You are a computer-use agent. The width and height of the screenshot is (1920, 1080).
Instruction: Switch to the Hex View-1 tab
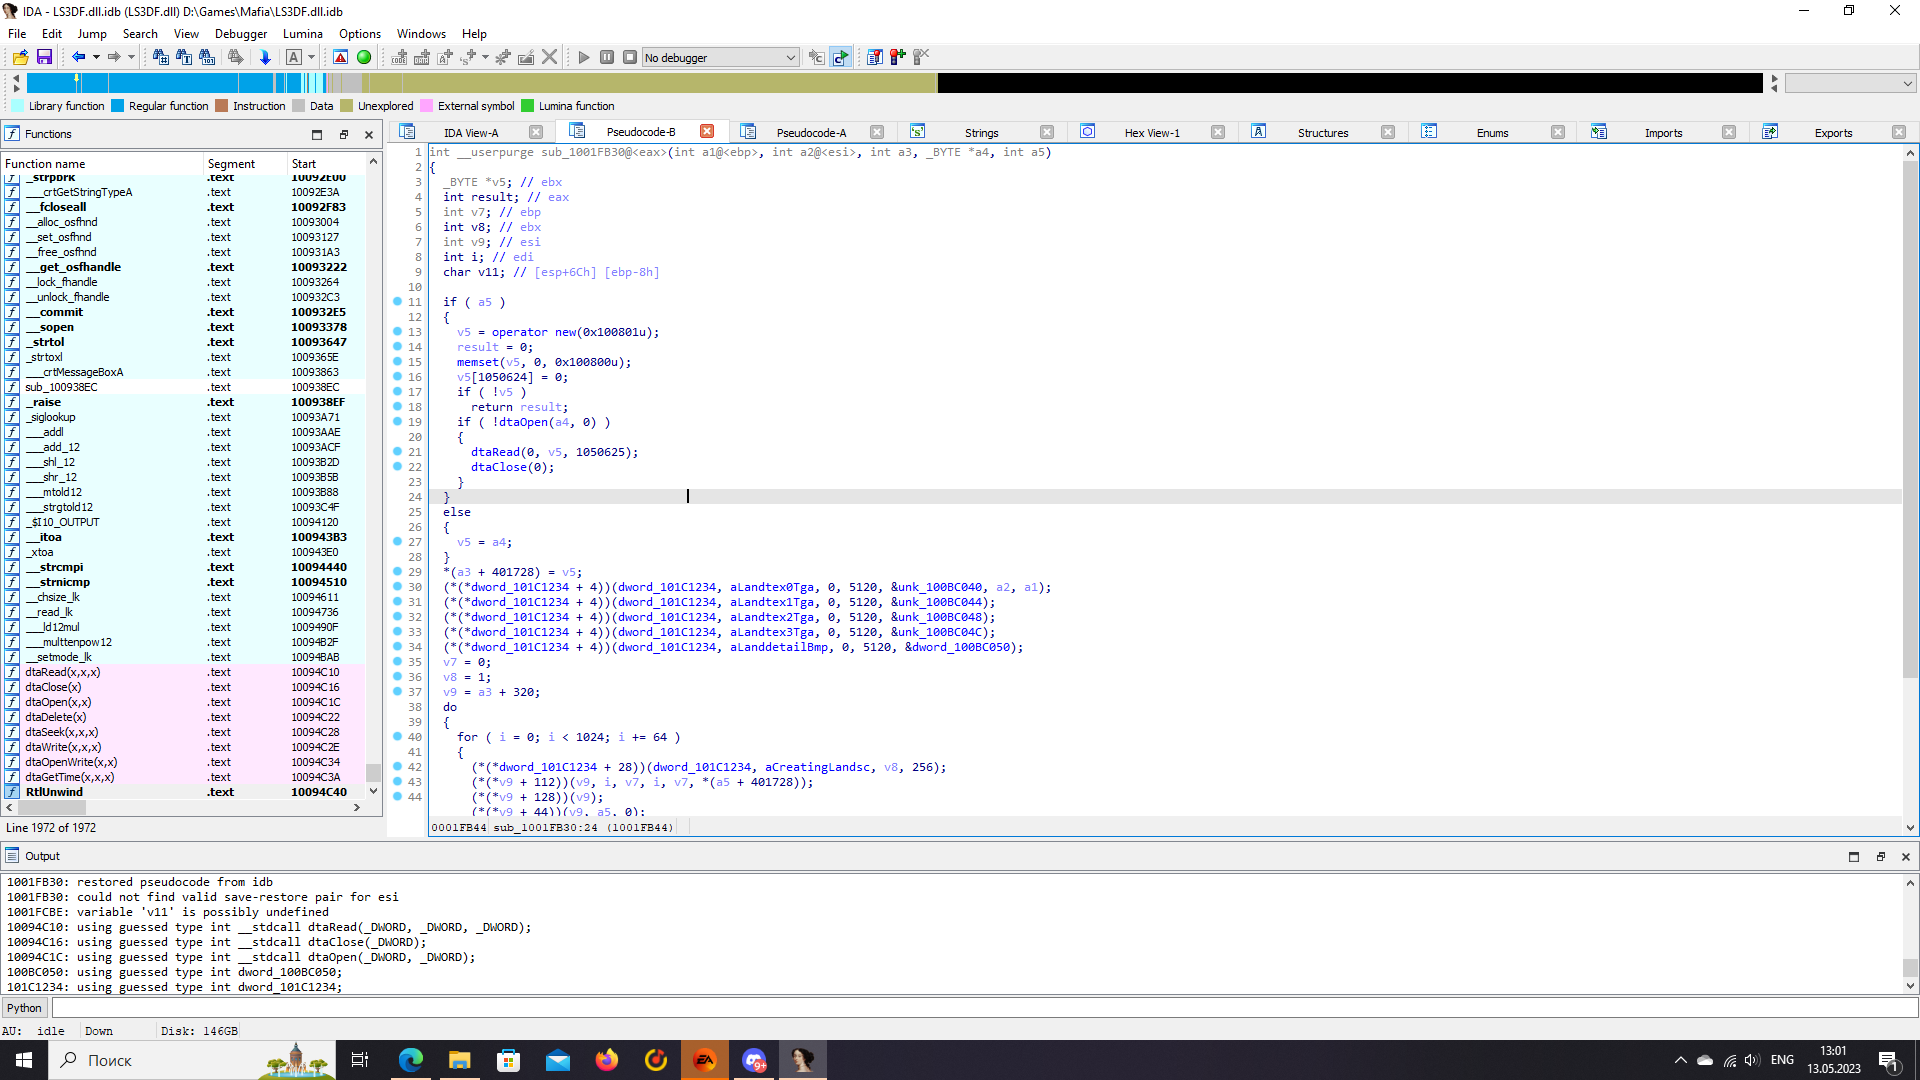click(1151, 132)
